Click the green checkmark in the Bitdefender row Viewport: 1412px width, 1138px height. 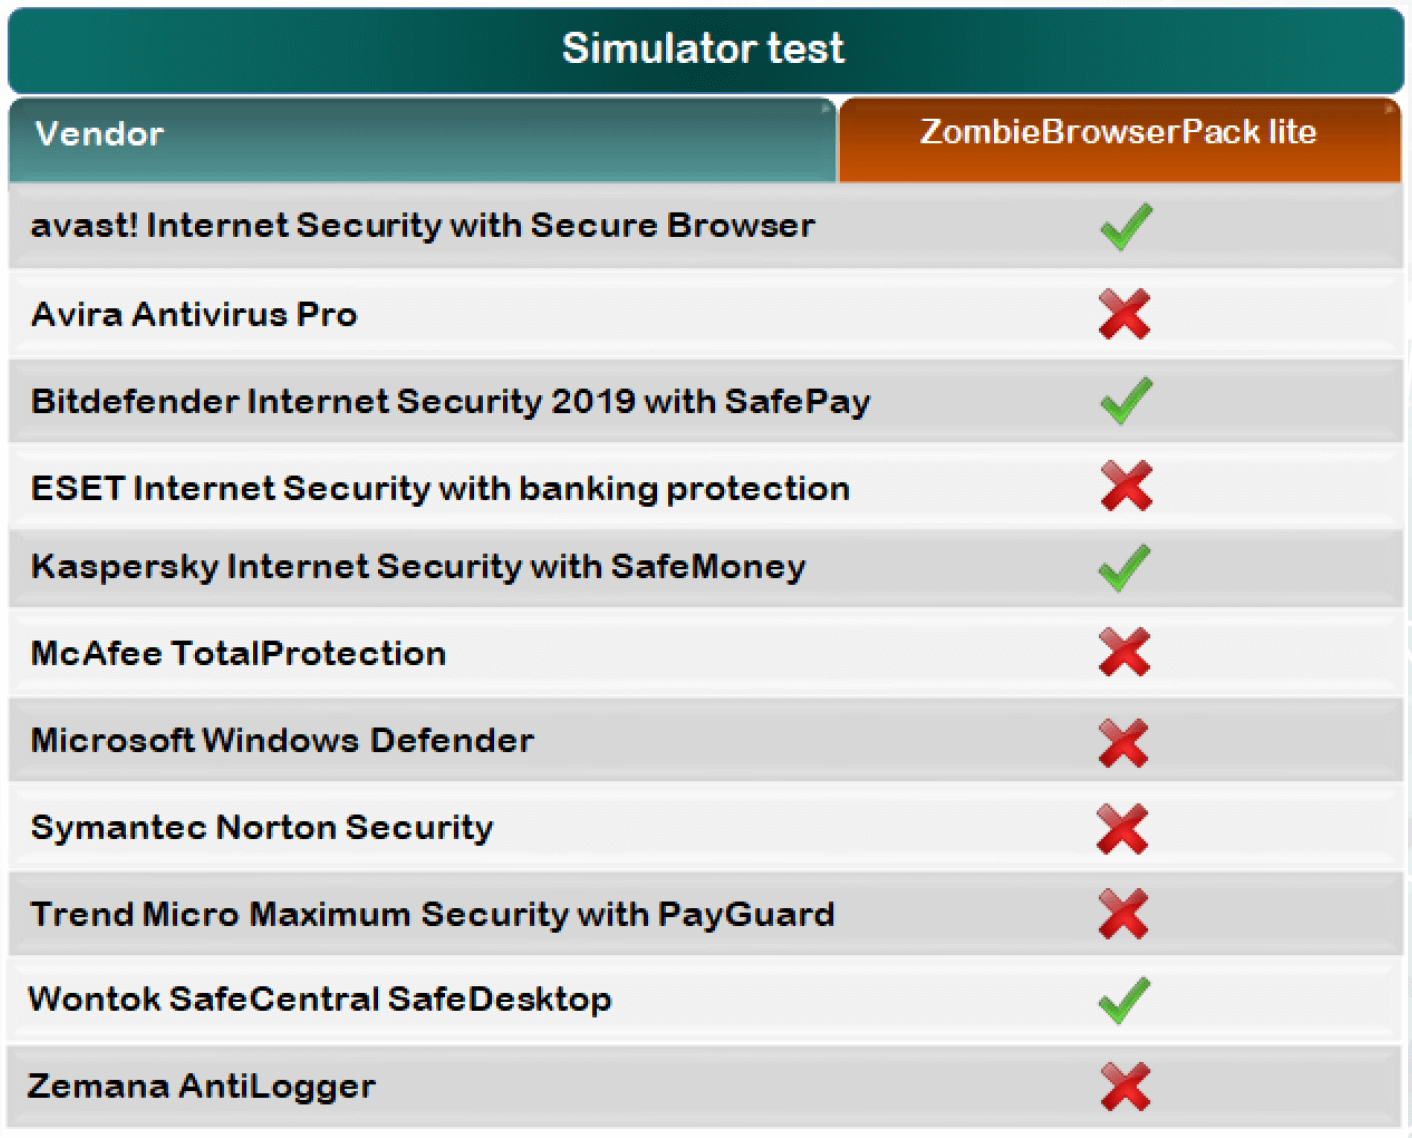pyautogui.click(x=1126, y=401)
